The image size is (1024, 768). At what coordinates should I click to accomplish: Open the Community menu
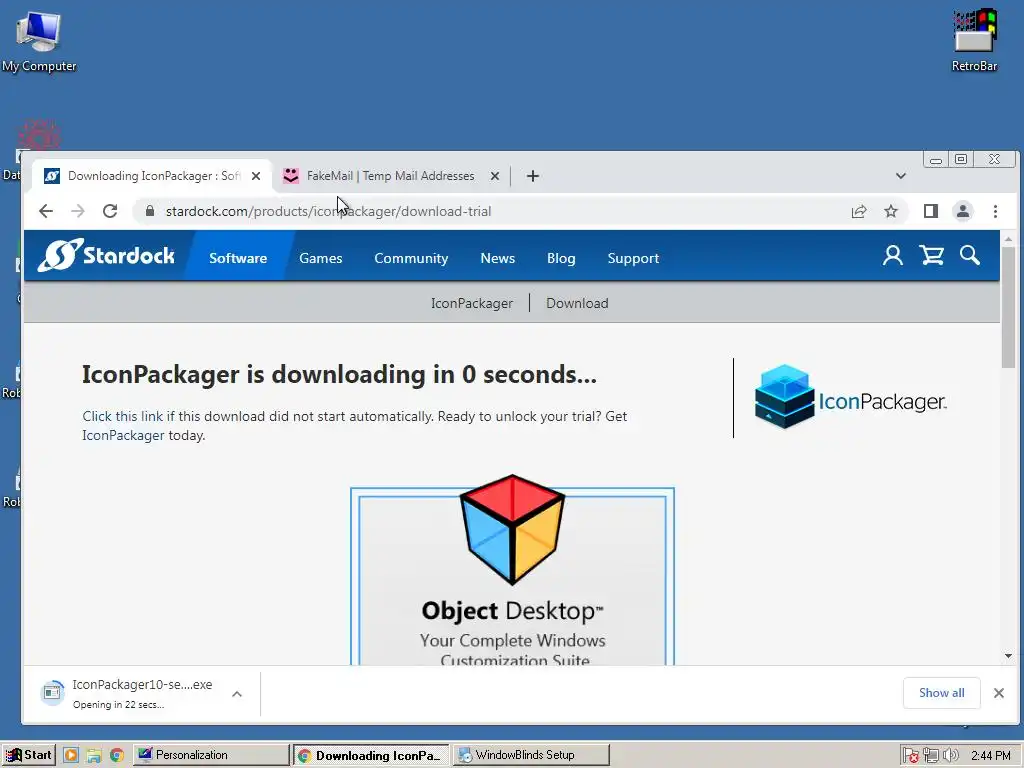(411, 258)
